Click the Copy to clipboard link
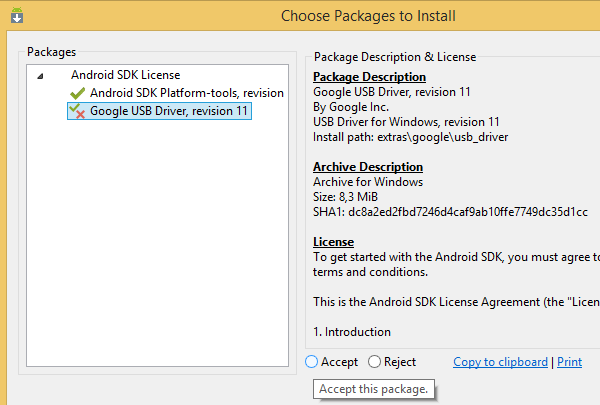This screenshot has width=600, height=405. (x=501, y=362)
